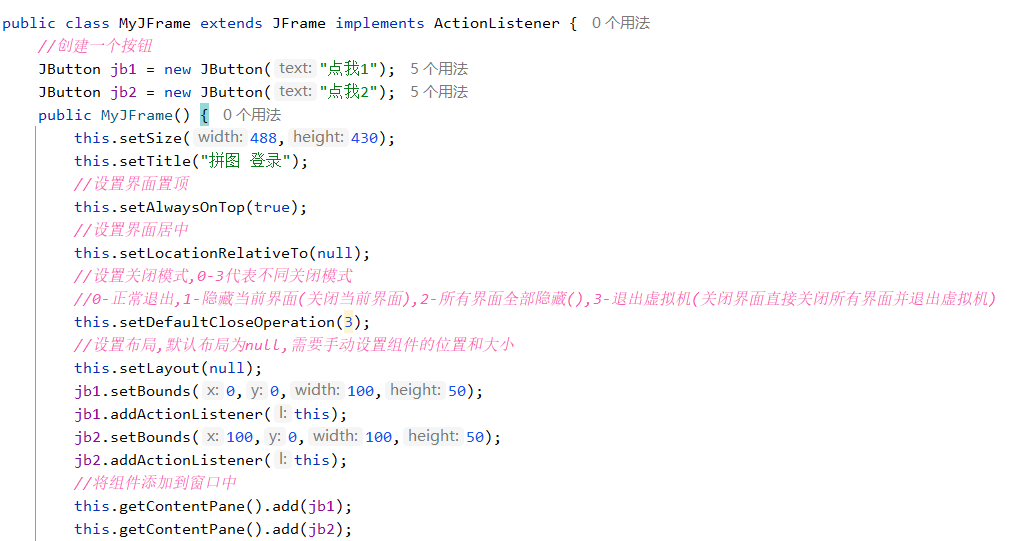Click the extends keyword
The width and height of the screenshot is (1032, 541).
(231, 23)
